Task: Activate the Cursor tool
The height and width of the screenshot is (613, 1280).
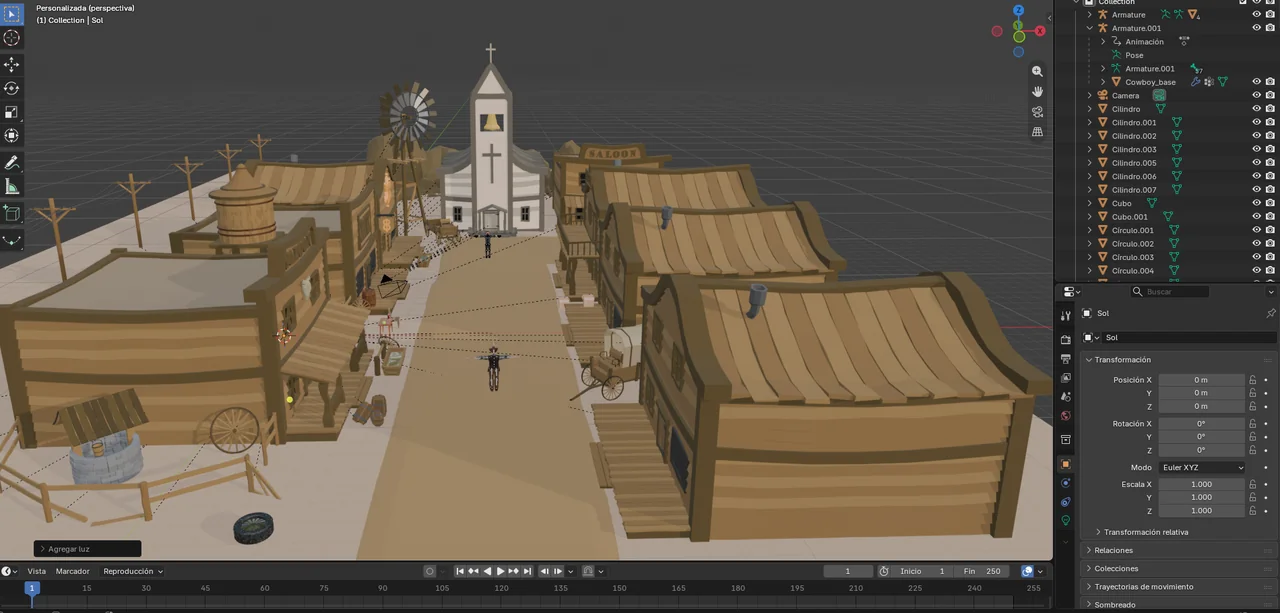Action: click(12, 38)
